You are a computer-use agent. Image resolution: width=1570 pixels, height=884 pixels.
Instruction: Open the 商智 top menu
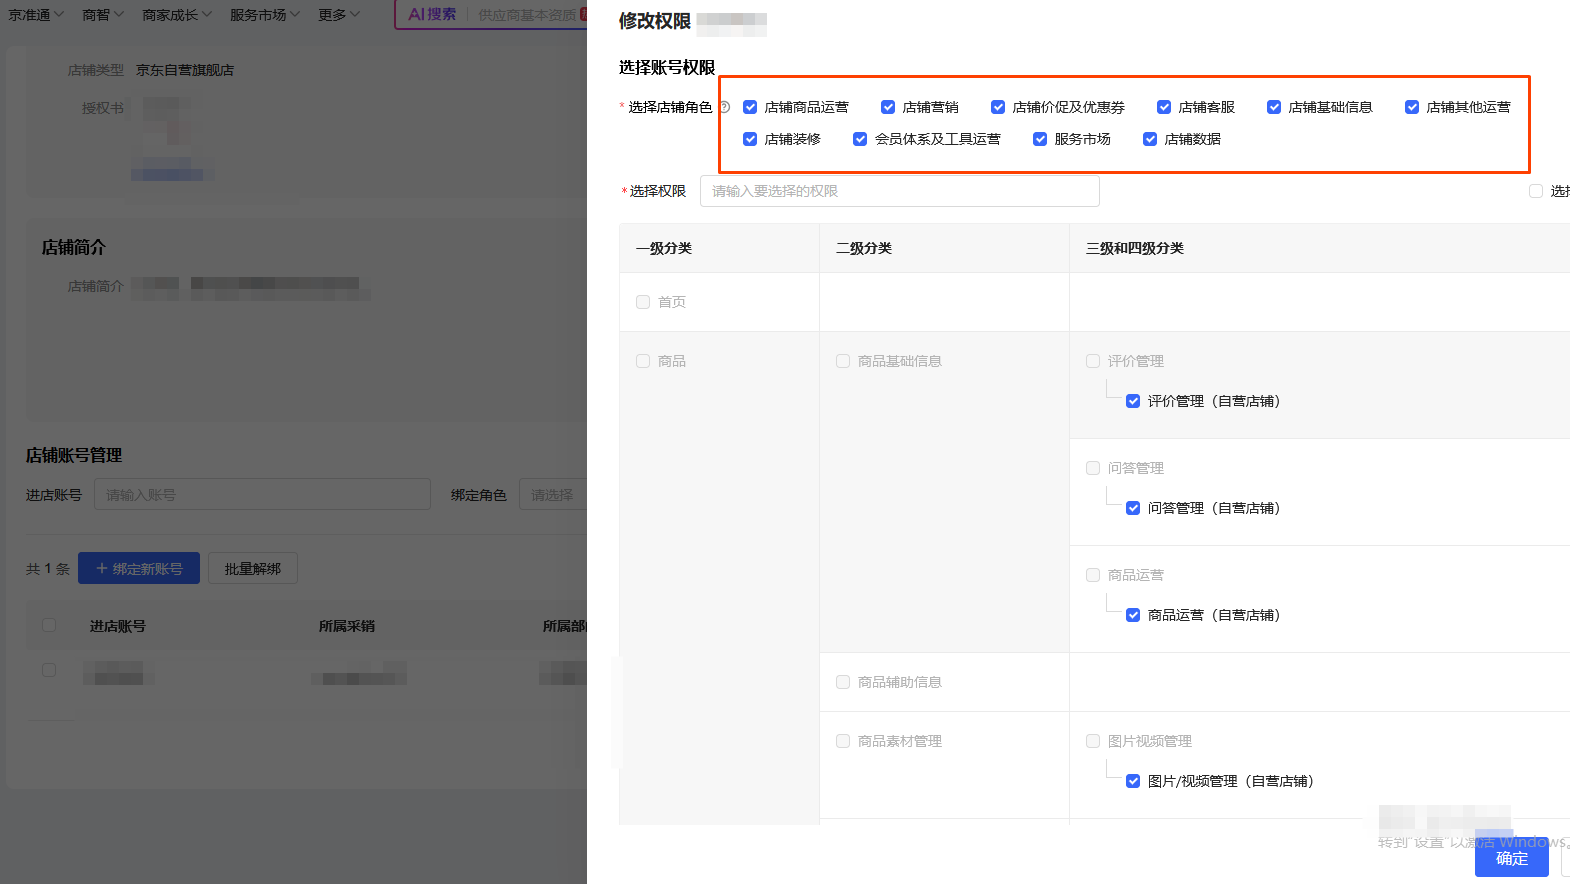click(x=102, y=15)
